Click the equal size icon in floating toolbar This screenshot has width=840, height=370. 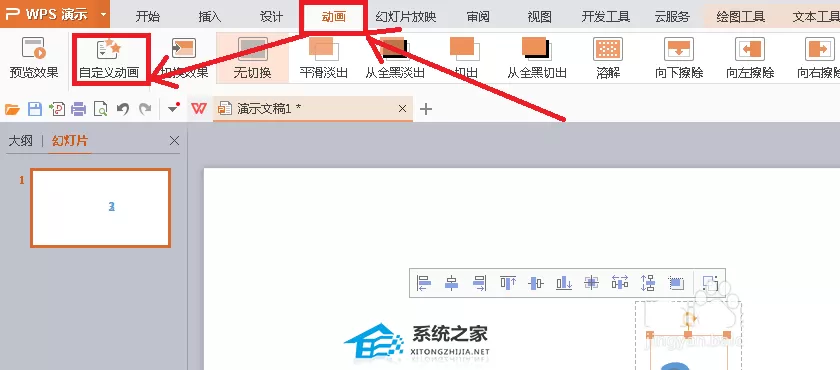pyautogui.click(x=676, y=283)
